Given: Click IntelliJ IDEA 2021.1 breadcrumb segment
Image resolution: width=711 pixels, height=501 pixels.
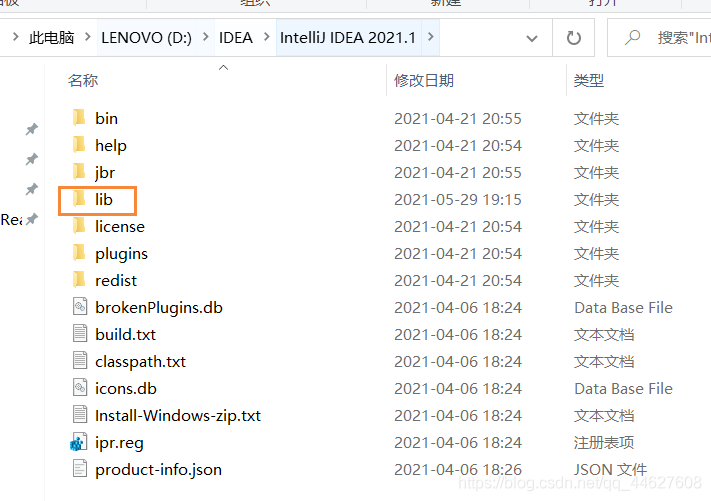Looking at the screenshot, I should point(348,38).
